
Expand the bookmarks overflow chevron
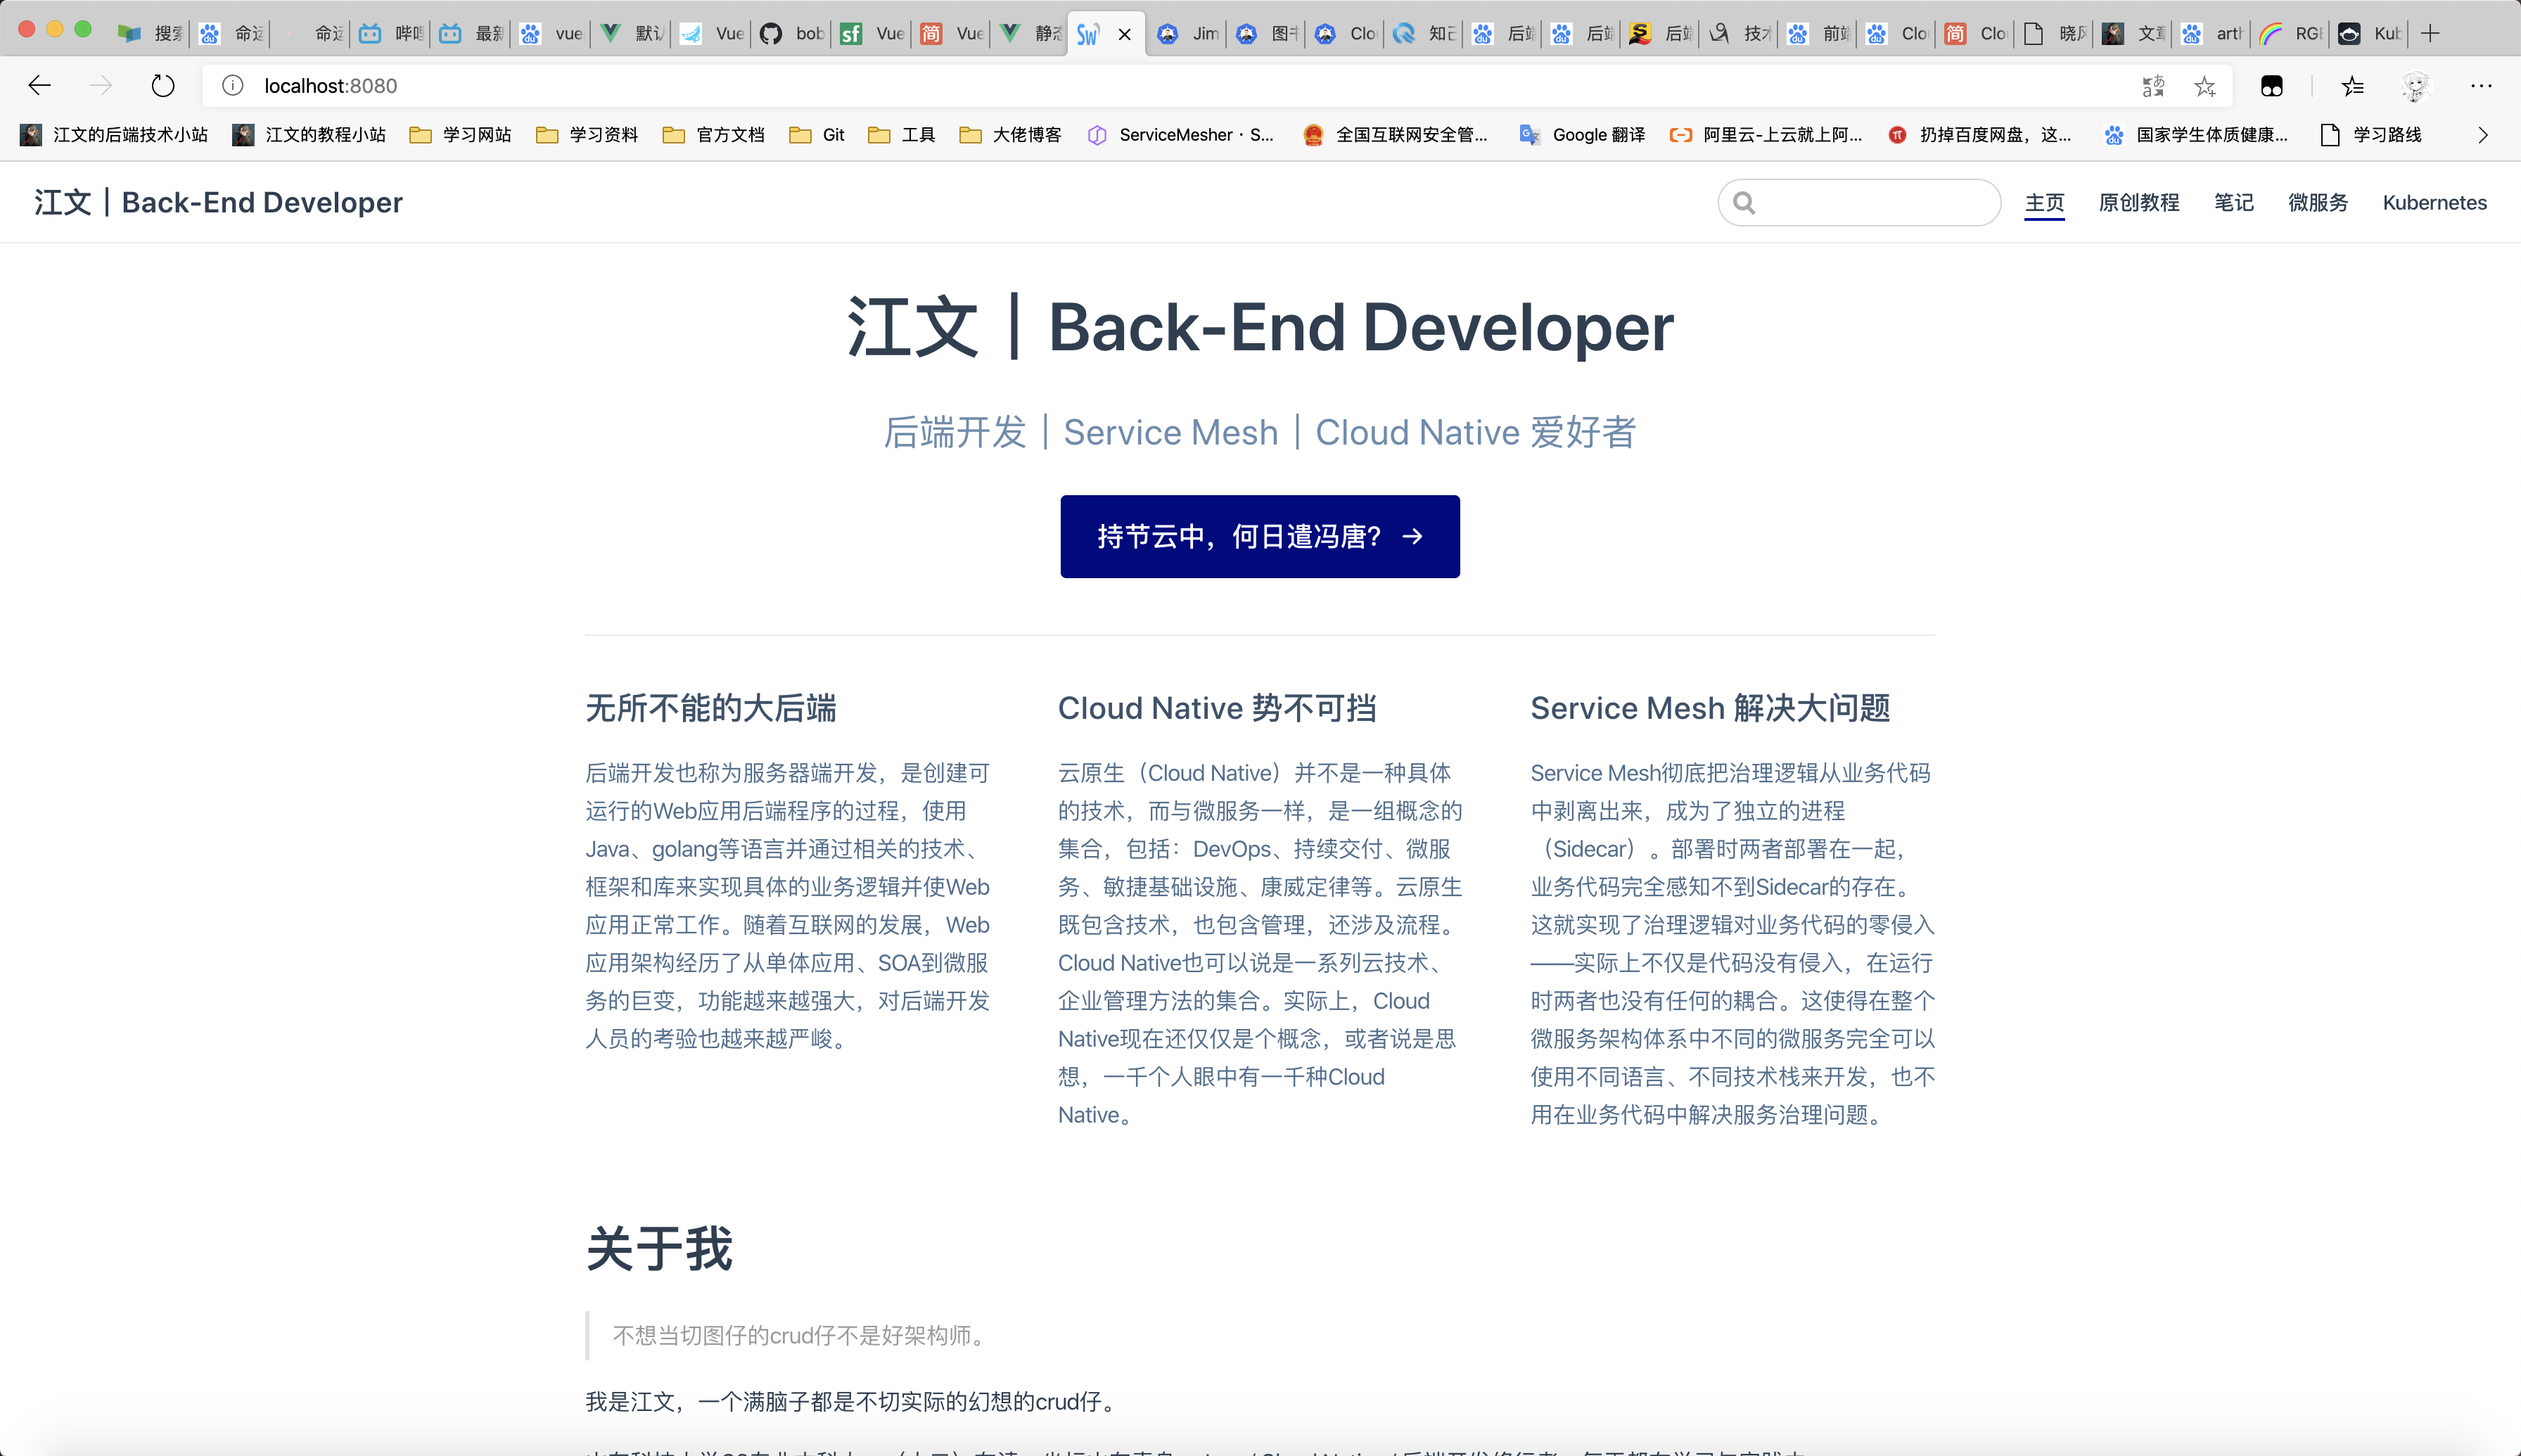[2482, 135]
